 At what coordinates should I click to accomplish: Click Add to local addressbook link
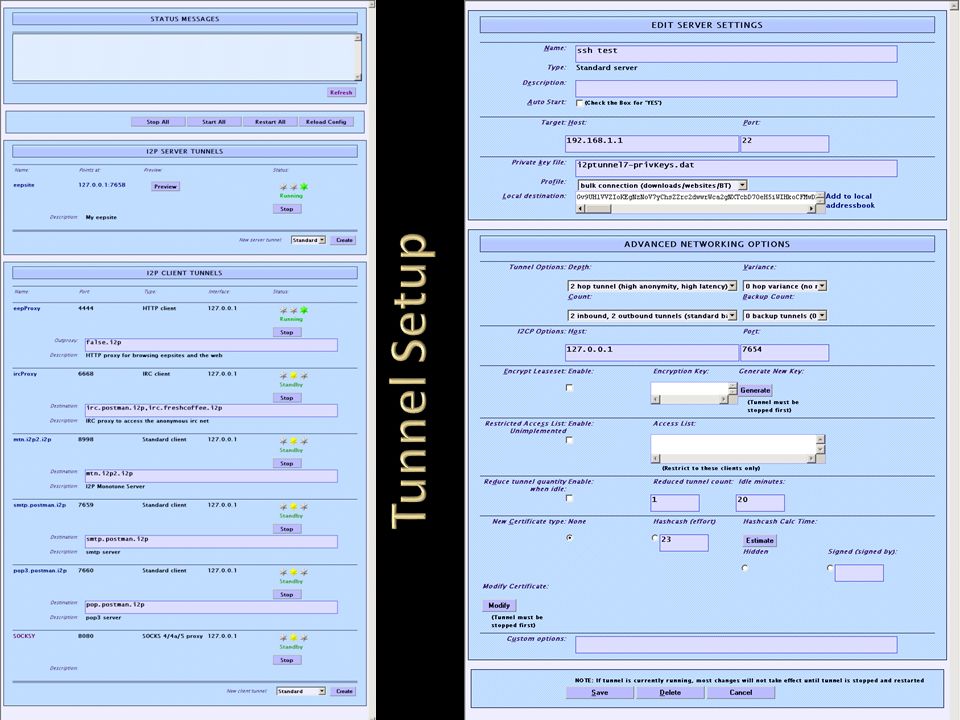(850, 201)
